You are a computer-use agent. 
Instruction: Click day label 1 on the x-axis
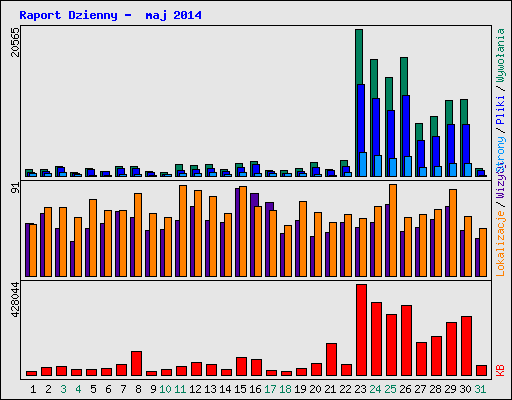pyautogui.click(x=33, y=389)
